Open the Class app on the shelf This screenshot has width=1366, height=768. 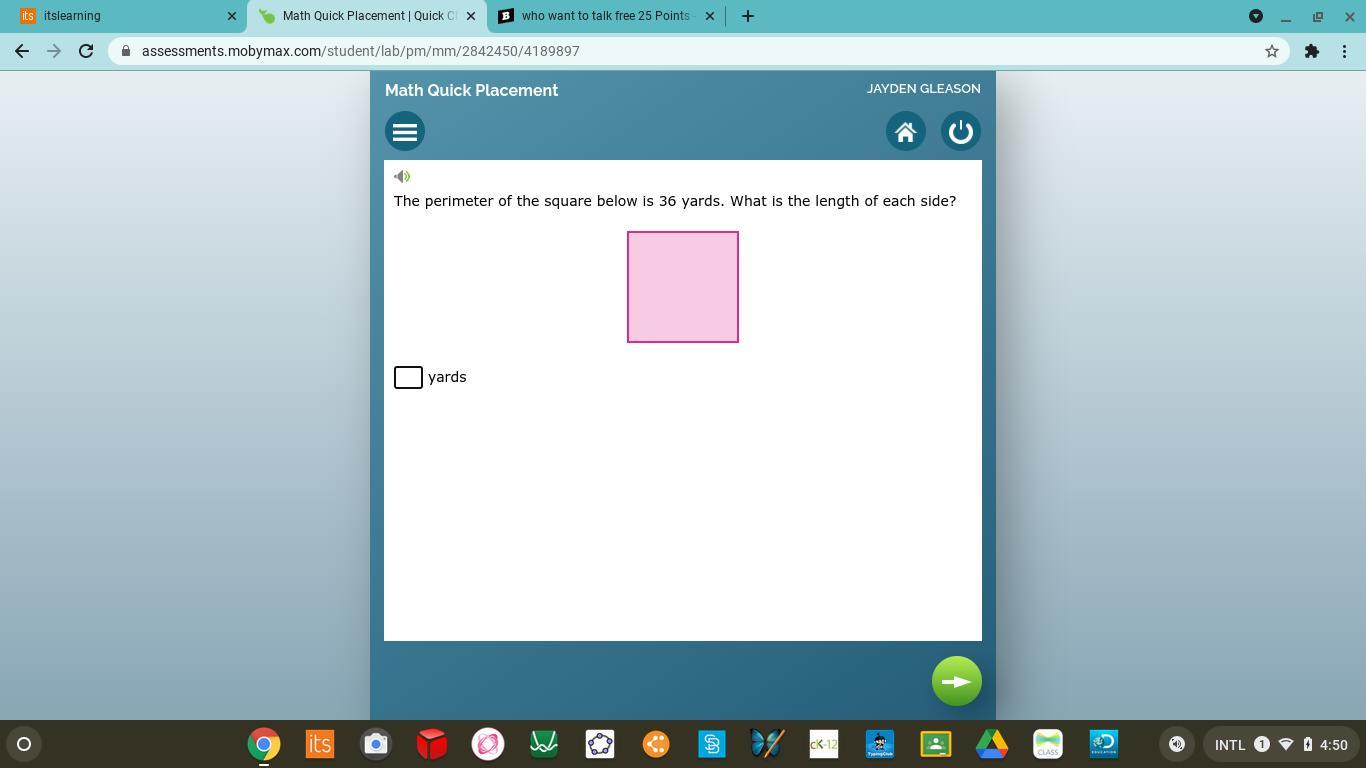click(x=1048, y=744)
